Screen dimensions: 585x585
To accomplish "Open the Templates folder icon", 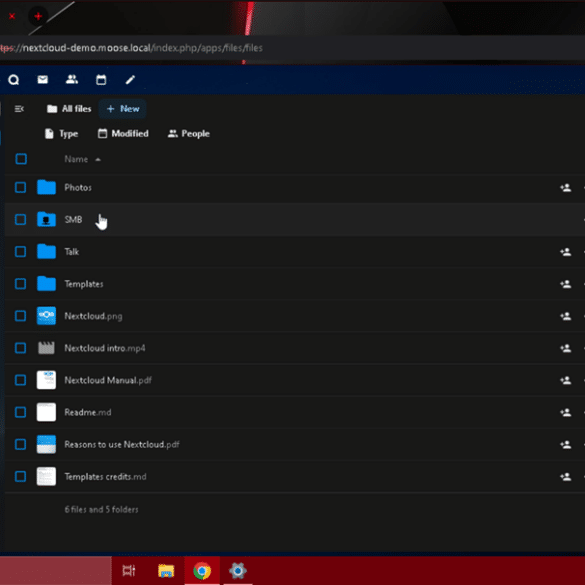I will (x=46, y=283).
